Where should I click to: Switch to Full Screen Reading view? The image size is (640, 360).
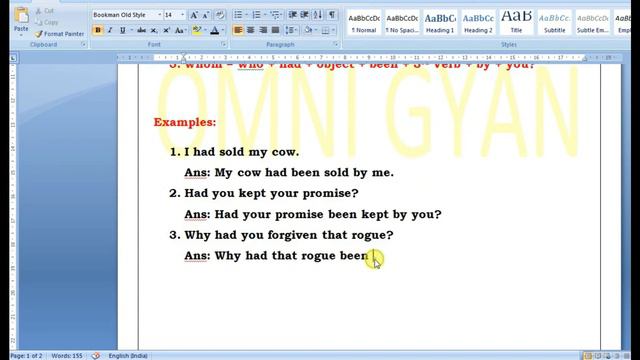[598, 356]
